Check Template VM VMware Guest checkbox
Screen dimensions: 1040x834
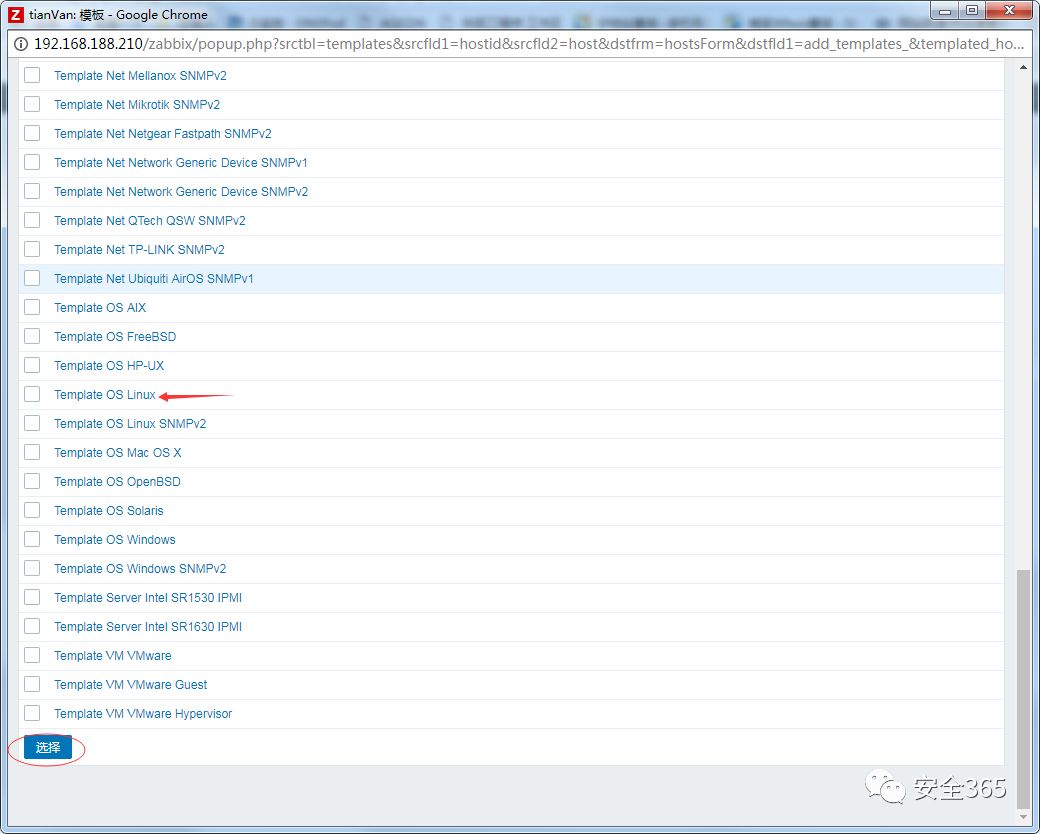click(x=32, y=684)
